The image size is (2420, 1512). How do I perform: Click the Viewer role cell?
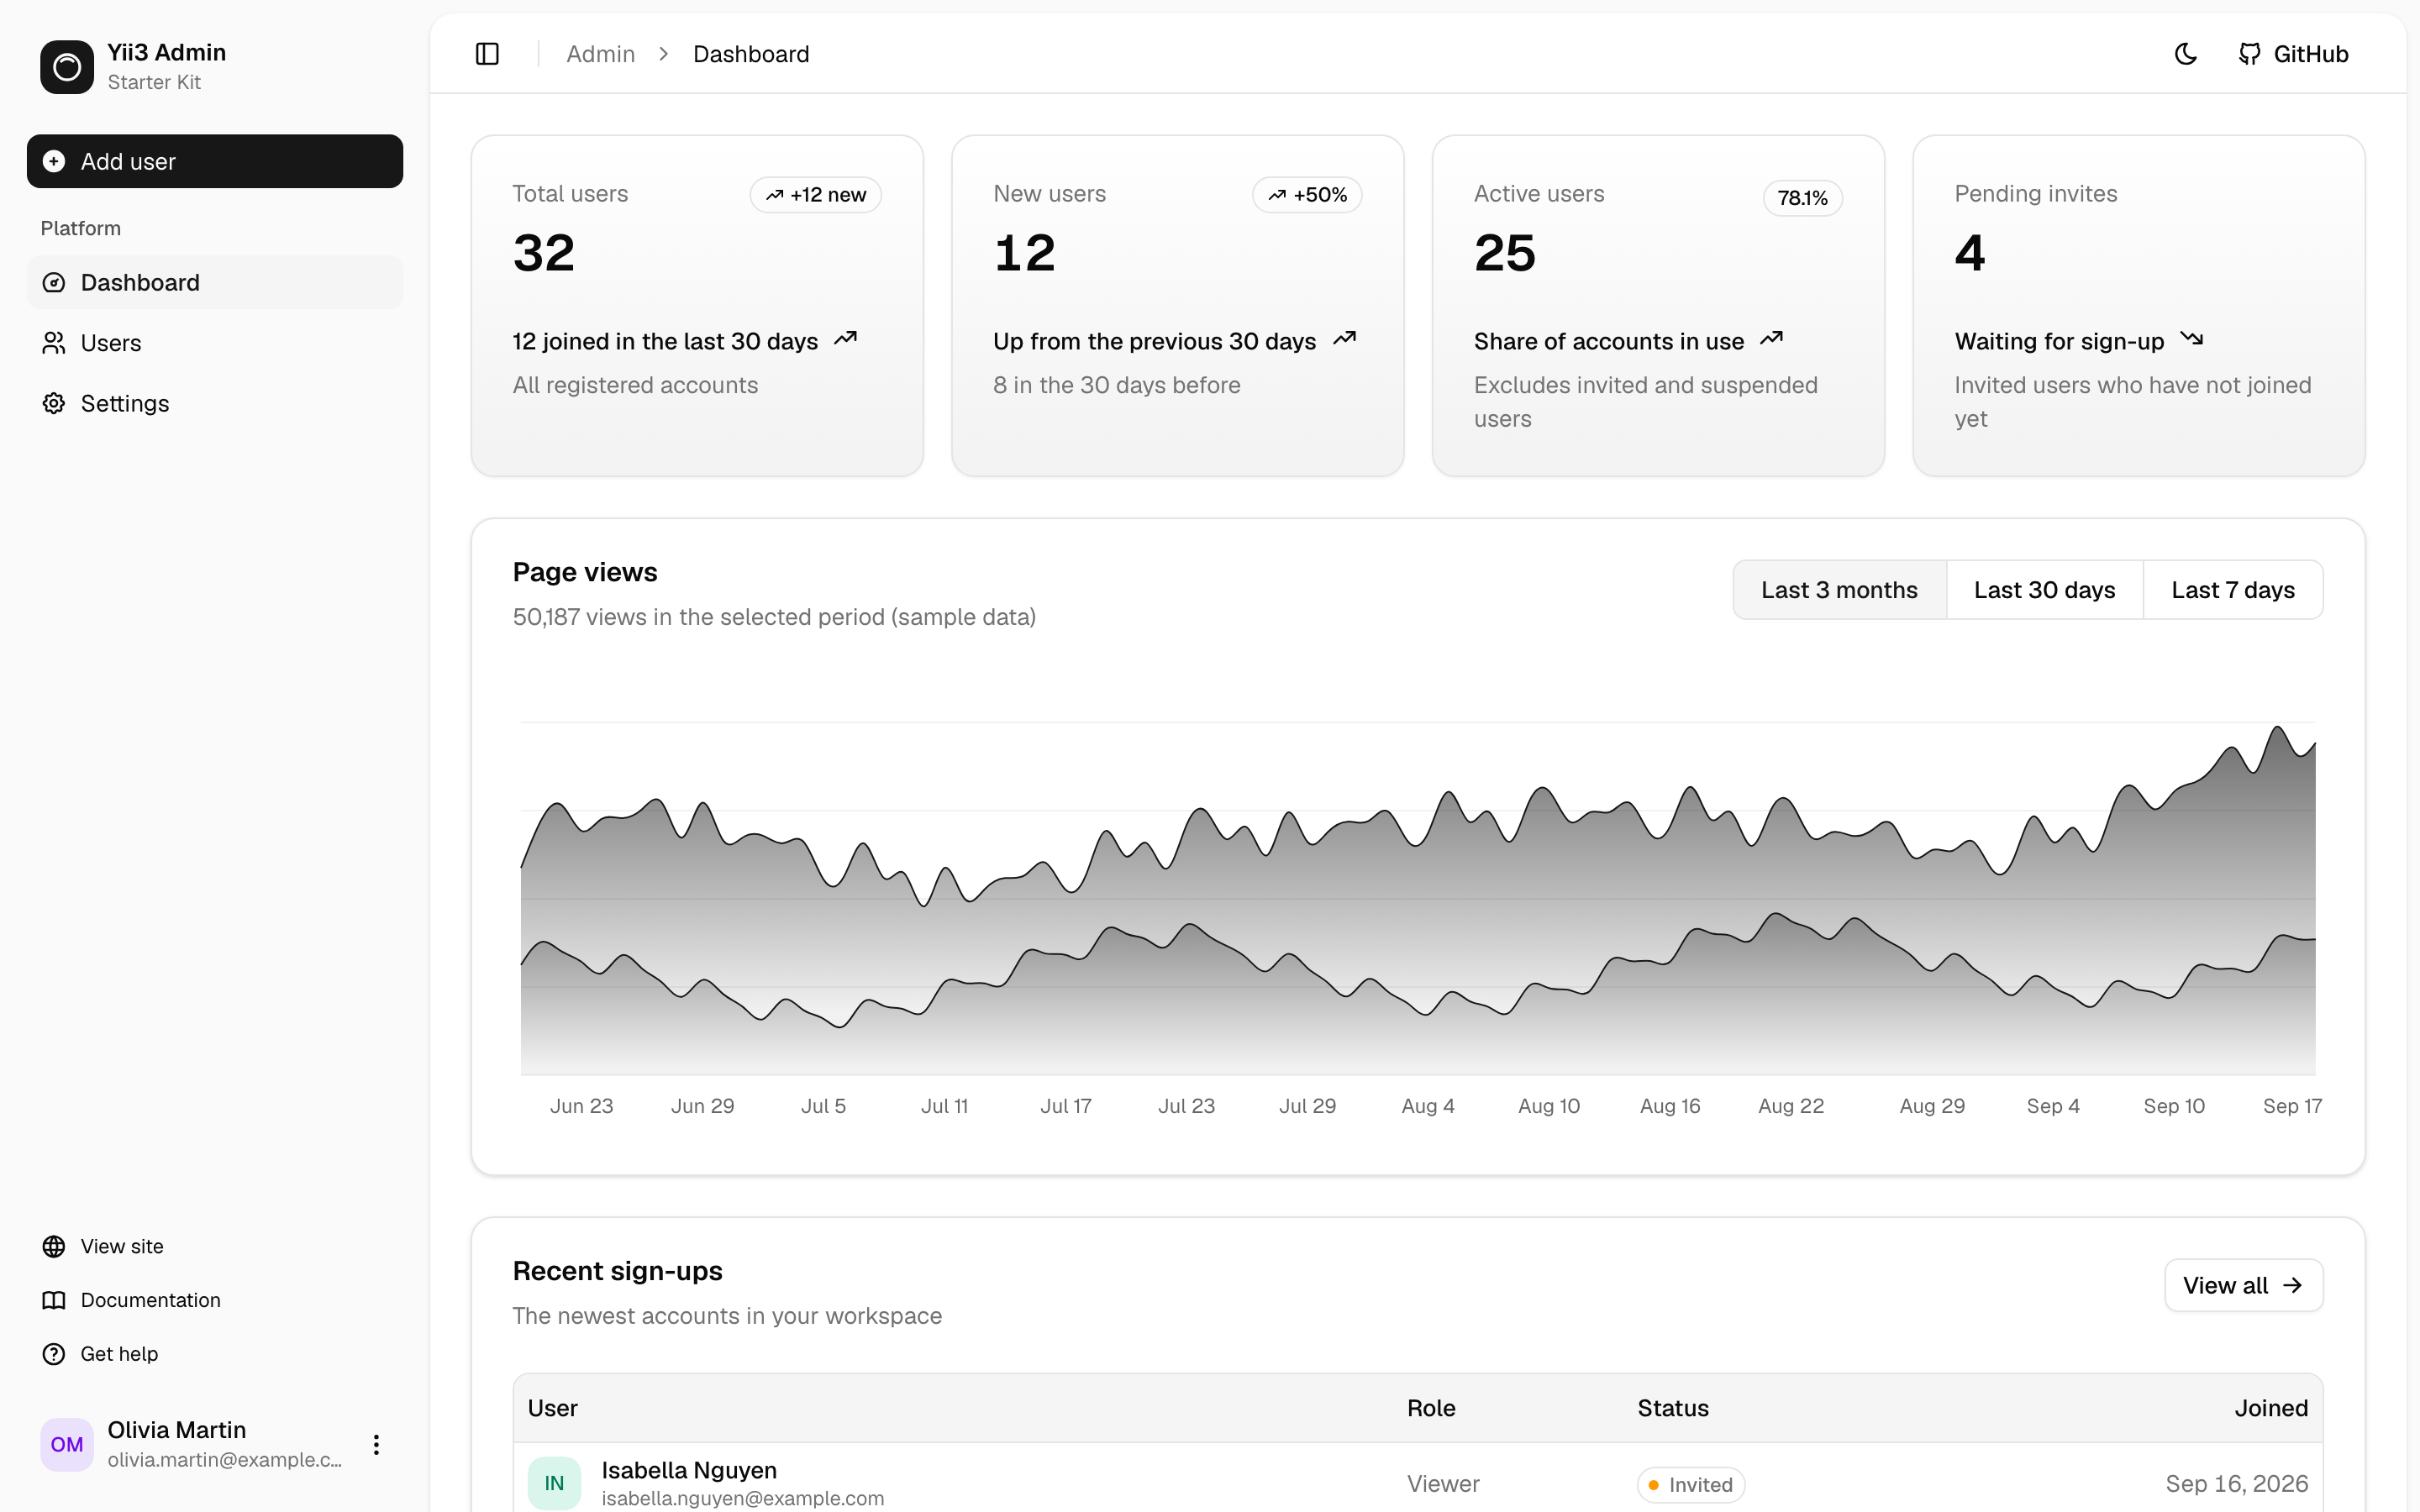point(1443,1484)
